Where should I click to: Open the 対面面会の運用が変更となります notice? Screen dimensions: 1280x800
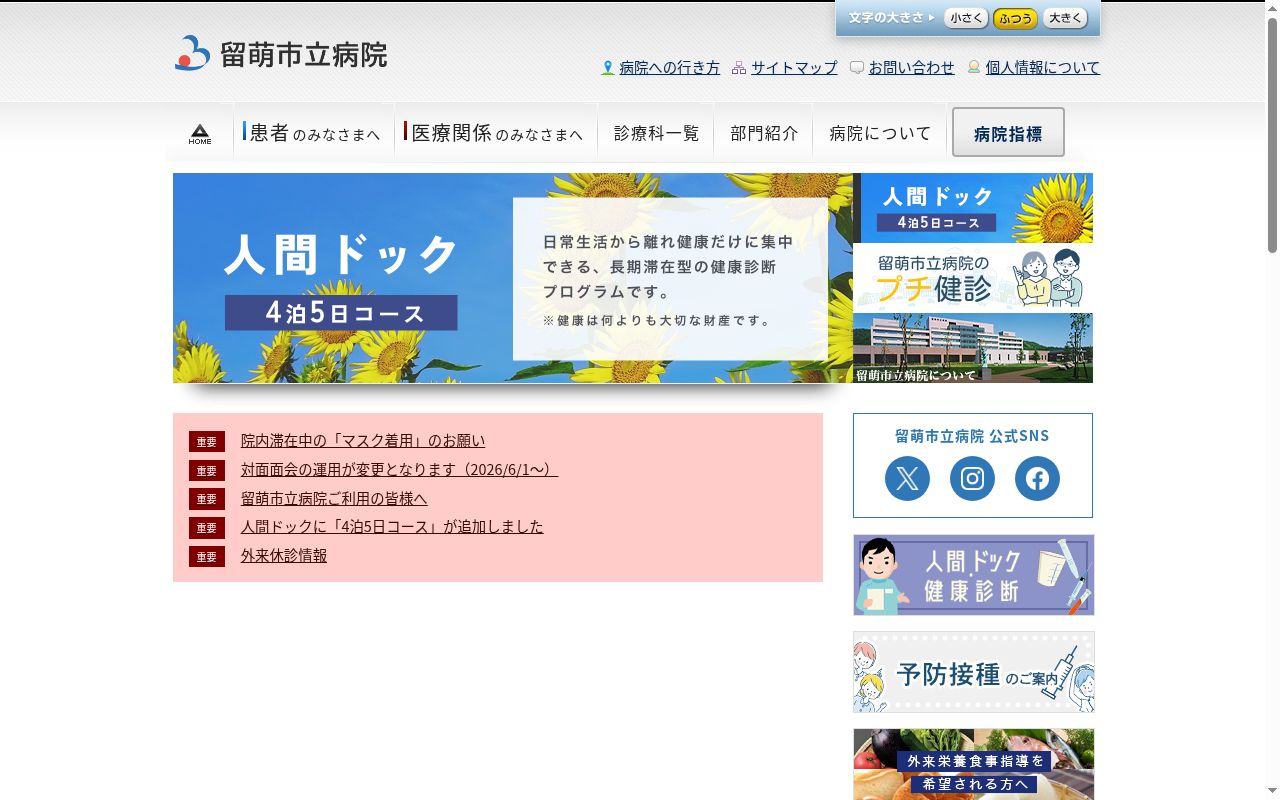click(x=399, y=470)
